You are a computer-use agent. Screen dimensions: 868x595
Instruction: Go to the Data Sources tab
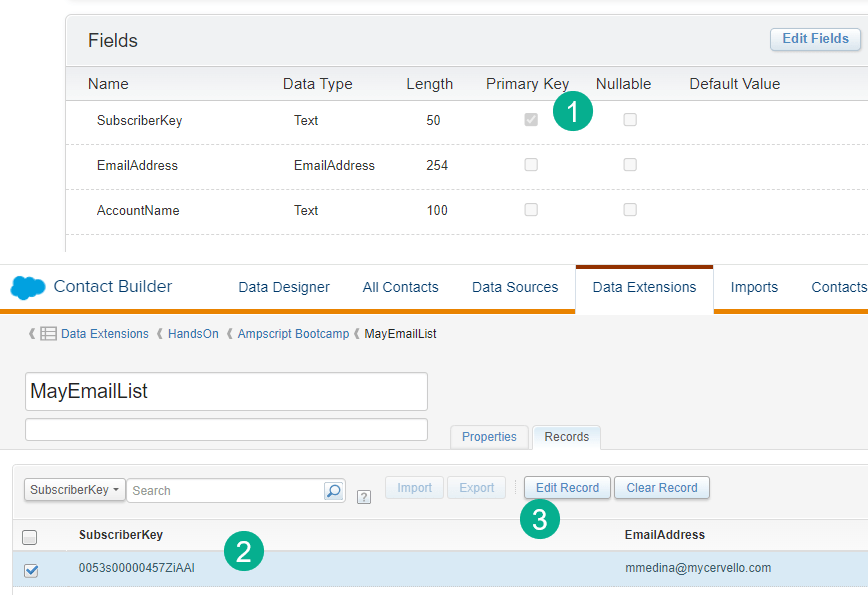[x=515, y=287]
